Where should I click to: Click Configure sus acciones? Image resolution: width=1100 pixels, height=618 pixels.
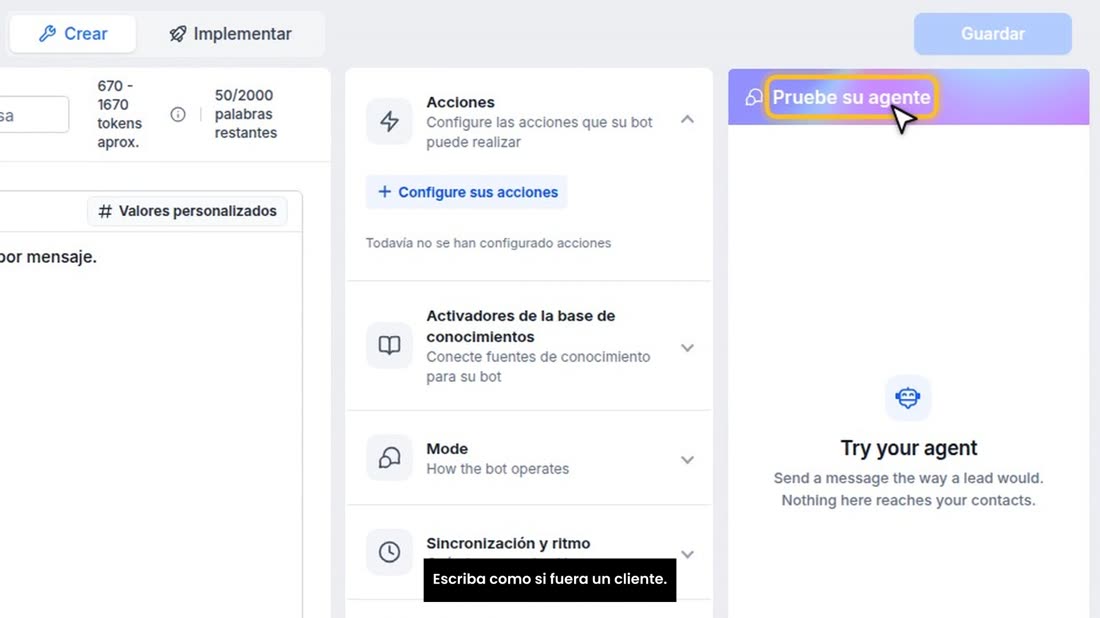(467, 192)
